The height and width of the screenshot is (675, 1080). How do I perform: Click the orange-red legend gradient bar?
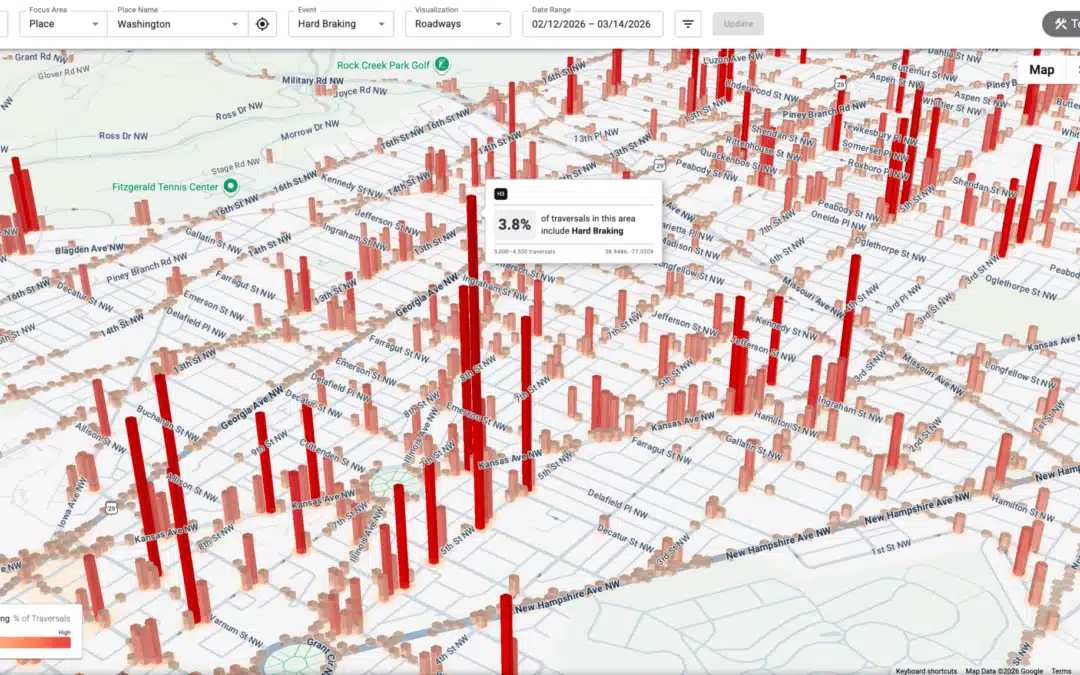[x=35, y=643]
